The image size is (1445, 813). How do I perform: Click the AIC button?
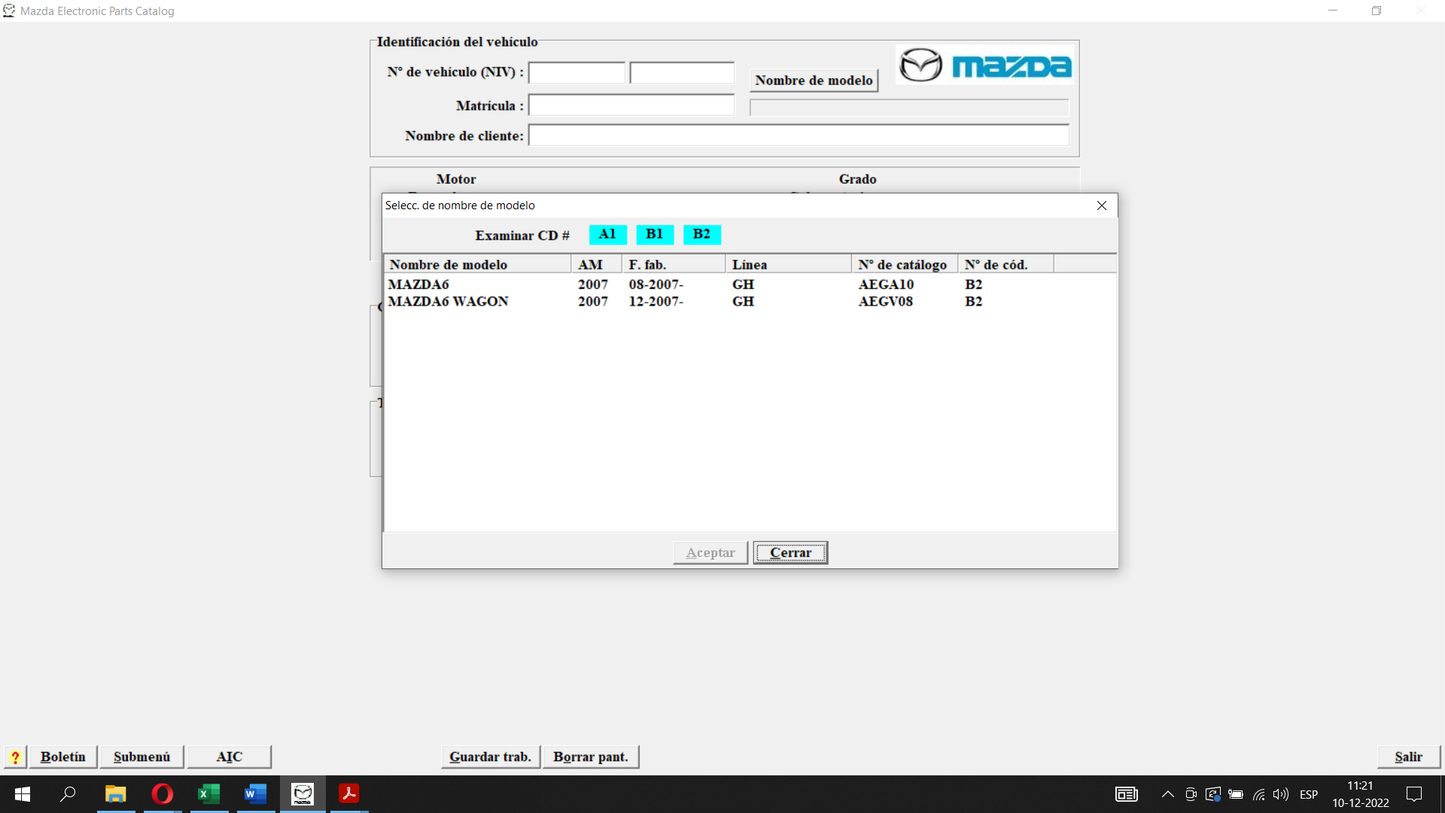229,757
